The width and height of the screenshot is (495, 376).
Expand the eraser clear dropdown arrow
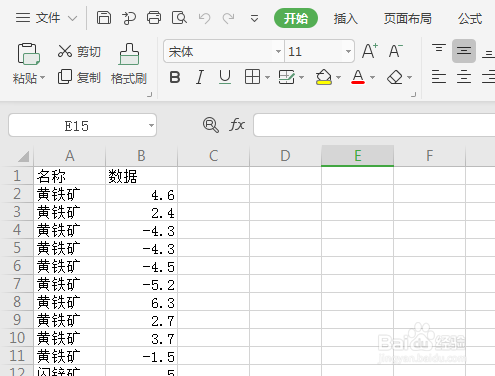[x=410, y=78]
